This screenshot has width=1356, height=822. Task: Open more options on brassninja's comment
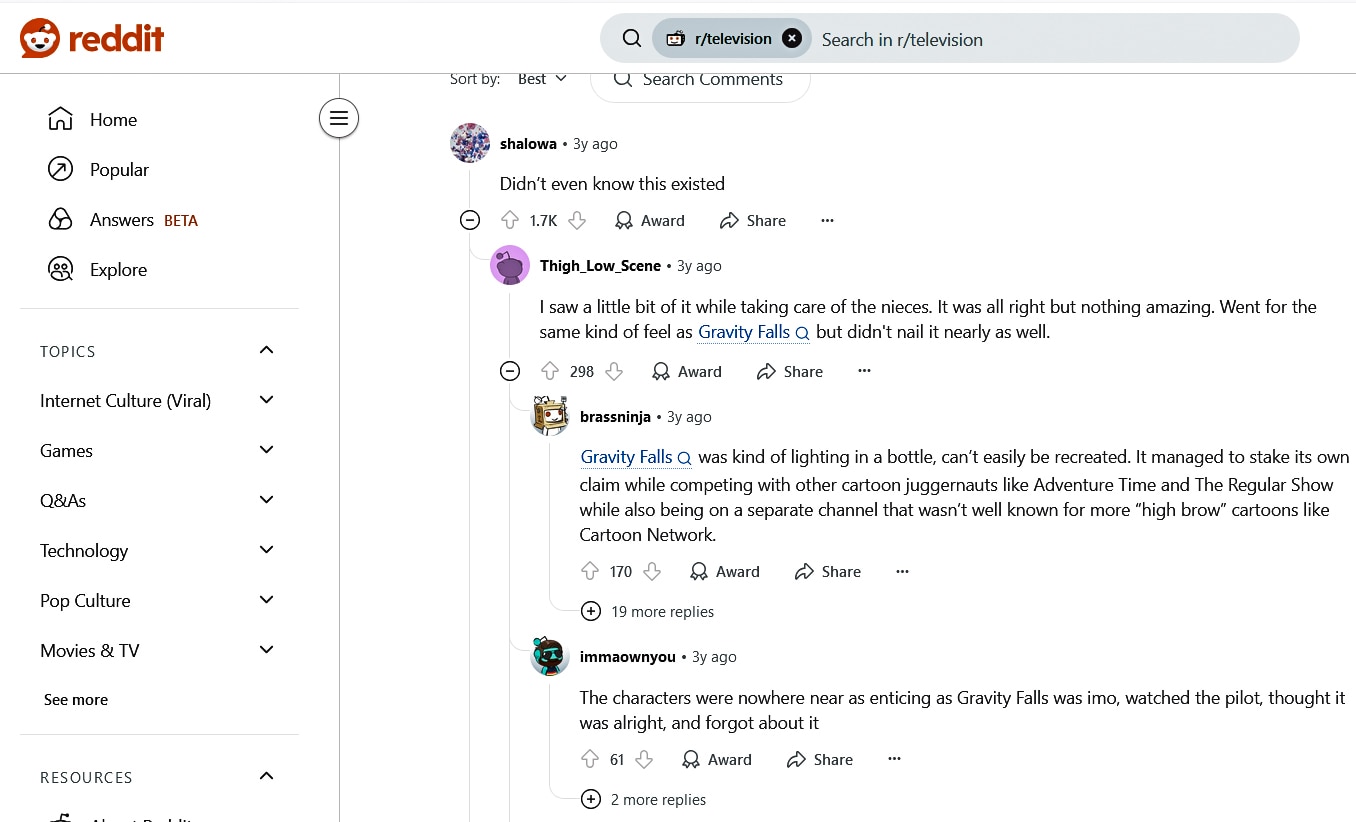(902, 572)
